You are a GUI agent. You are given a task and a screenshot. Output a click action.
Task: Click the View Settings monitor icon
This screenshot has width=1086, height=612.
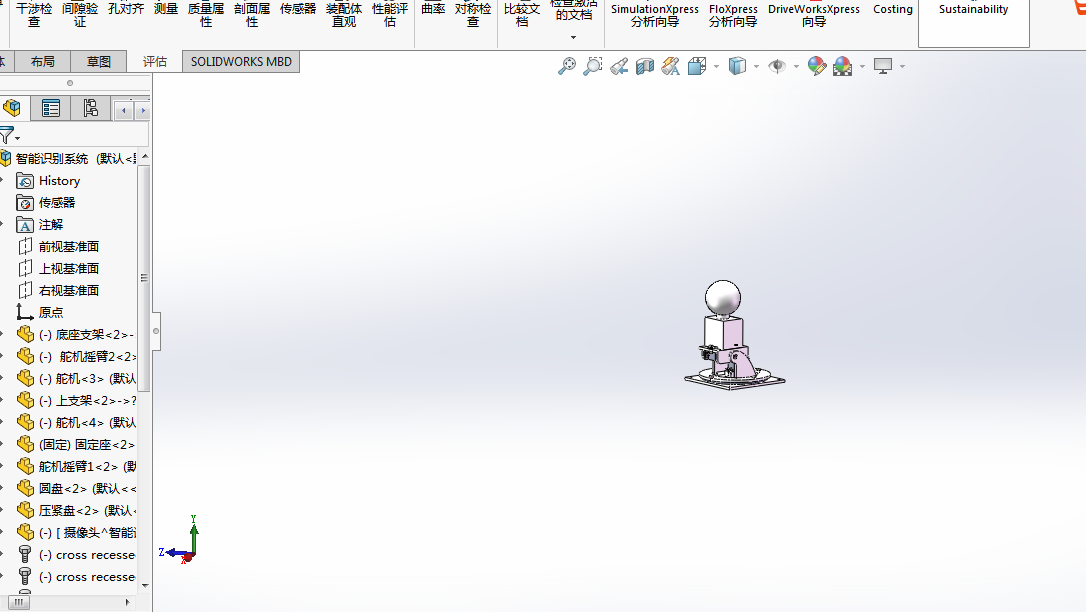tap(883, 66)
